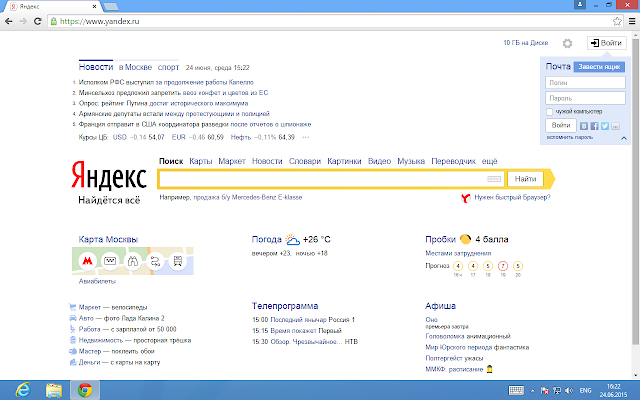Open Переводчик service above search
The height and width of the screenshot is (400, 640).
pyautogui.click(x=453, y=161)
